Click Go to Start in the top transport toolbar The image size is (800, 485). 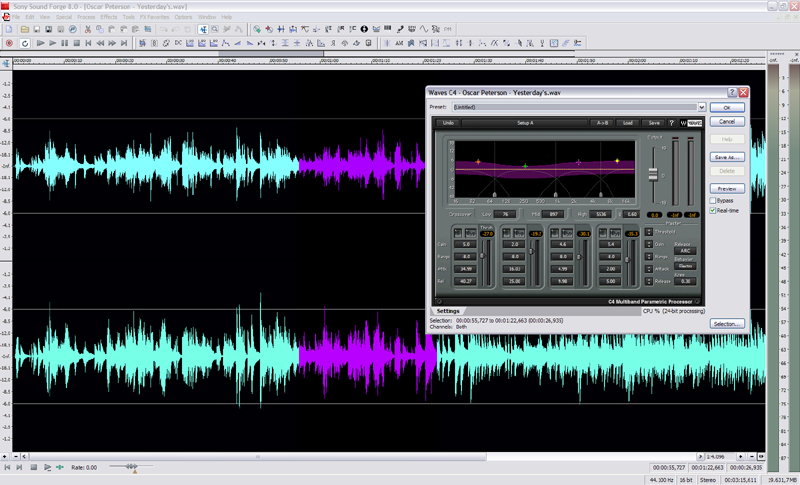88,43
